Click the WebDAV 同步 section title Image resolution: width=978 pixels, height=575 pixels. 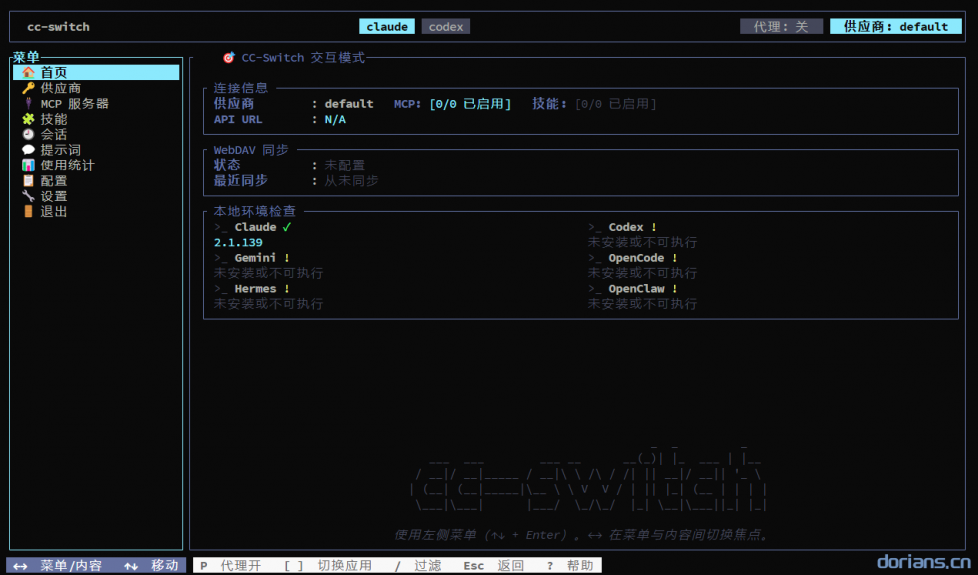(x=251, y=150)
